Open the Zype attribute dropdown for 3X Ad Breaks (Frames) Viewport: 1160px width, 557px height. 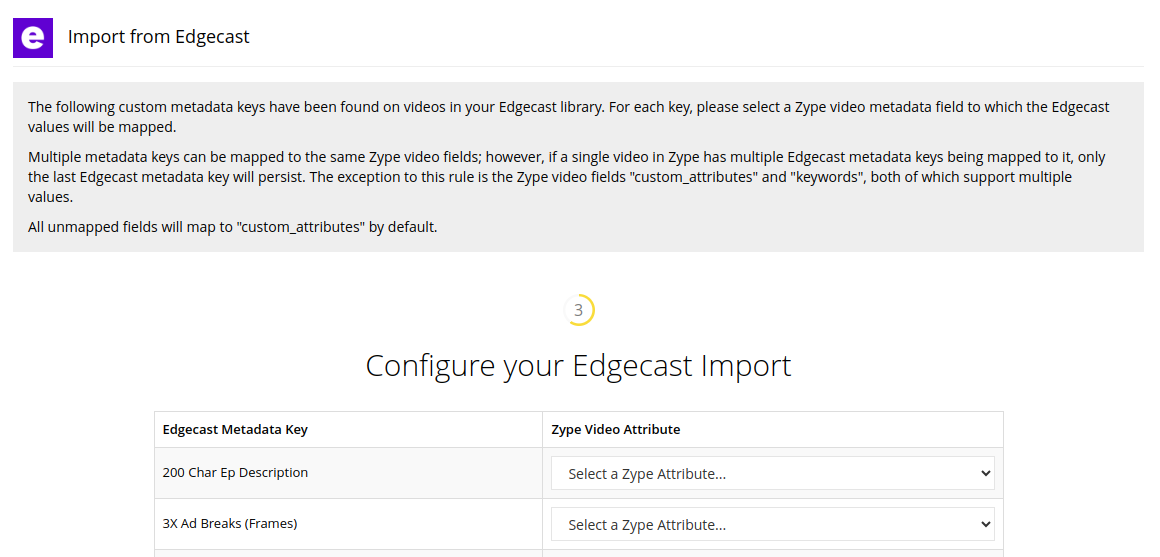tap(772, 524)
